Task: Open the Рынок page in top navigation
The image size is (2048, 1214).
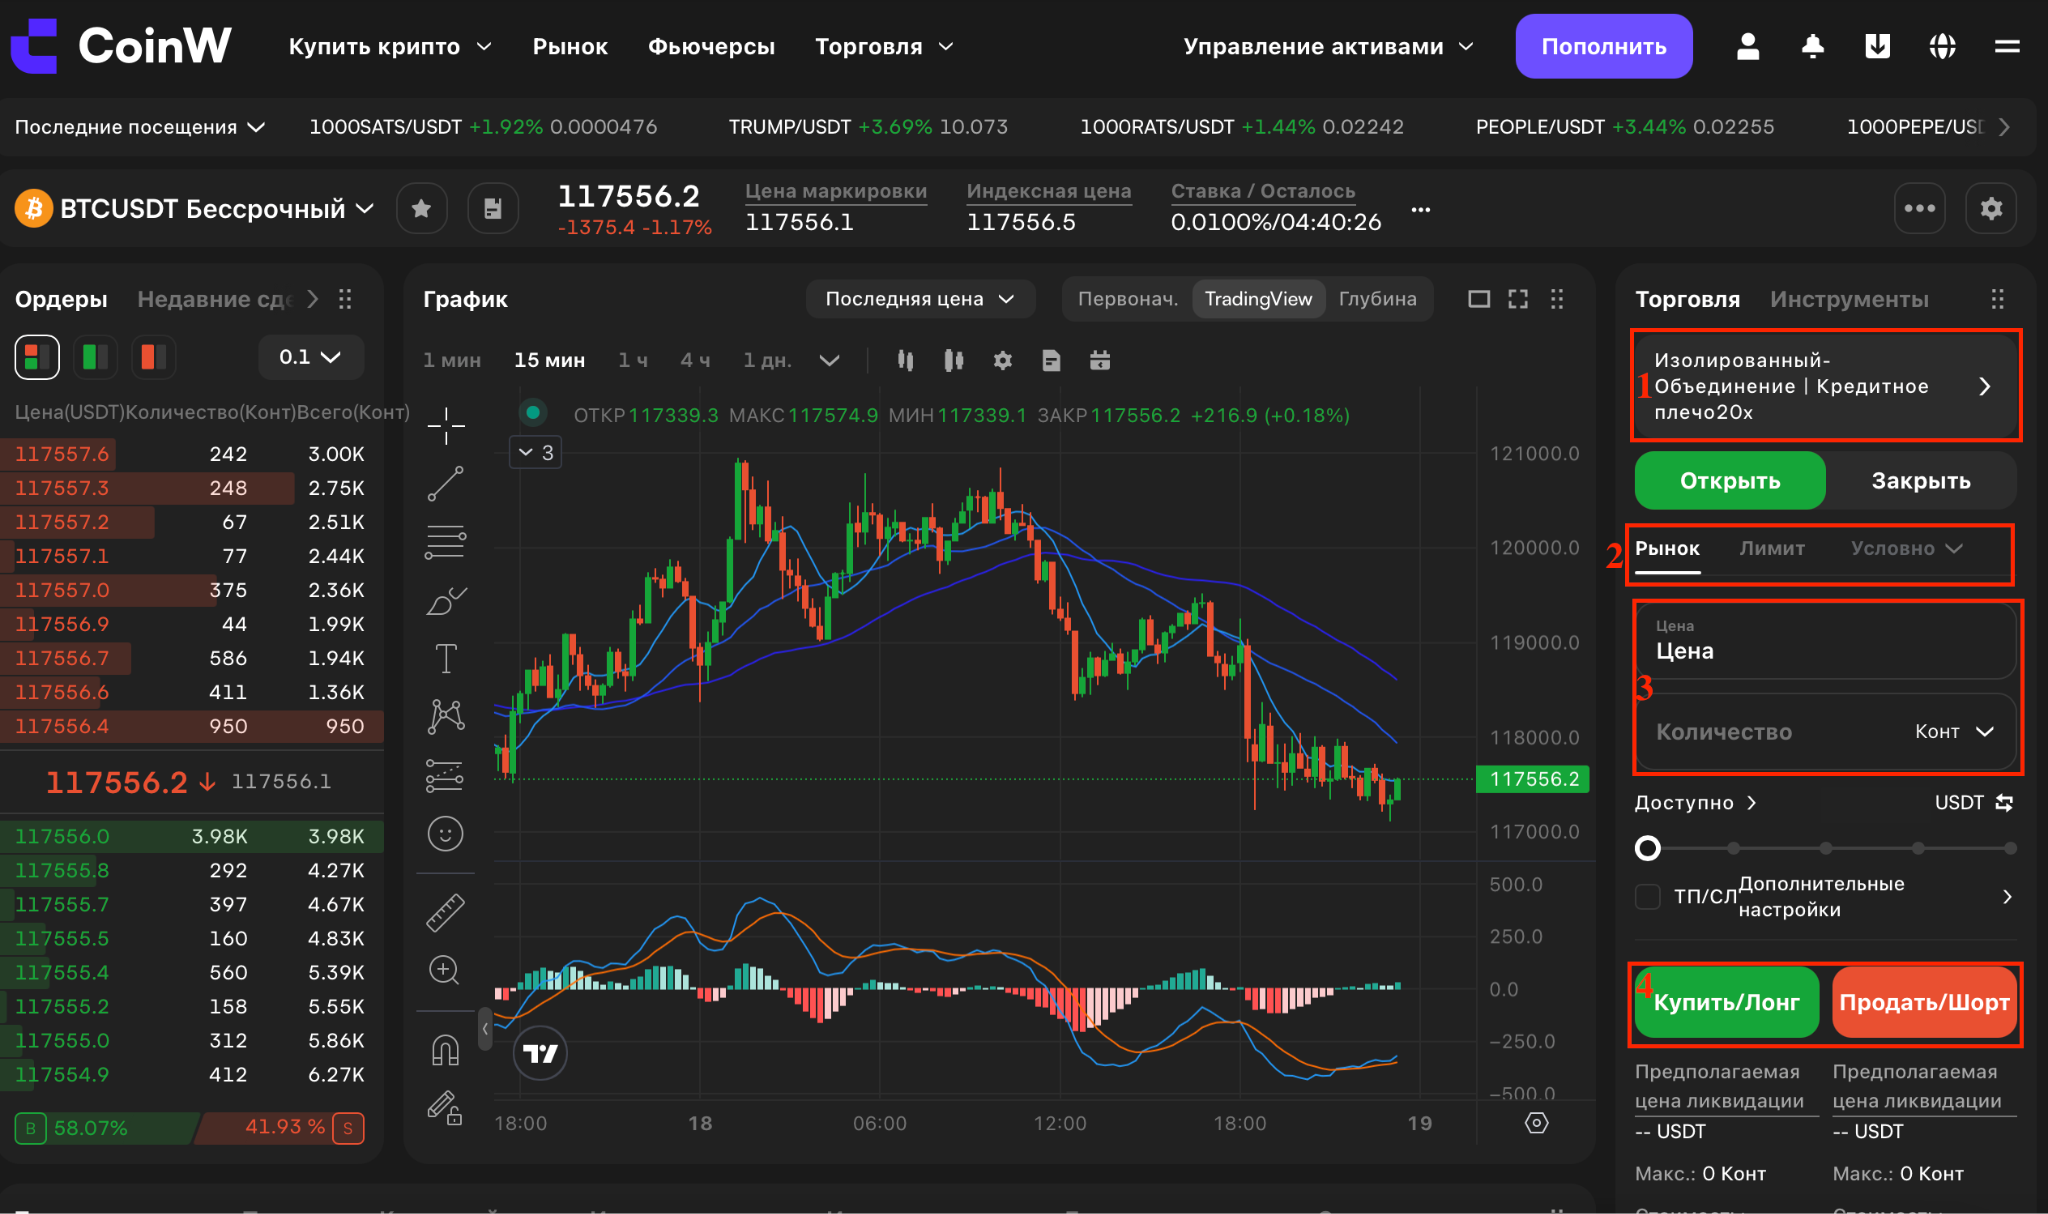Action: coord(570,46)
